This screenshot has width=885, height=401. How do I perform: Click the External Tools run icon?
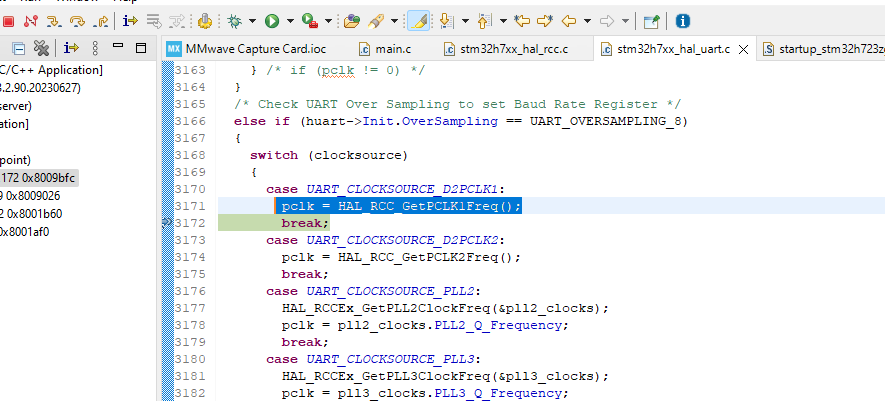click(309, 21)
